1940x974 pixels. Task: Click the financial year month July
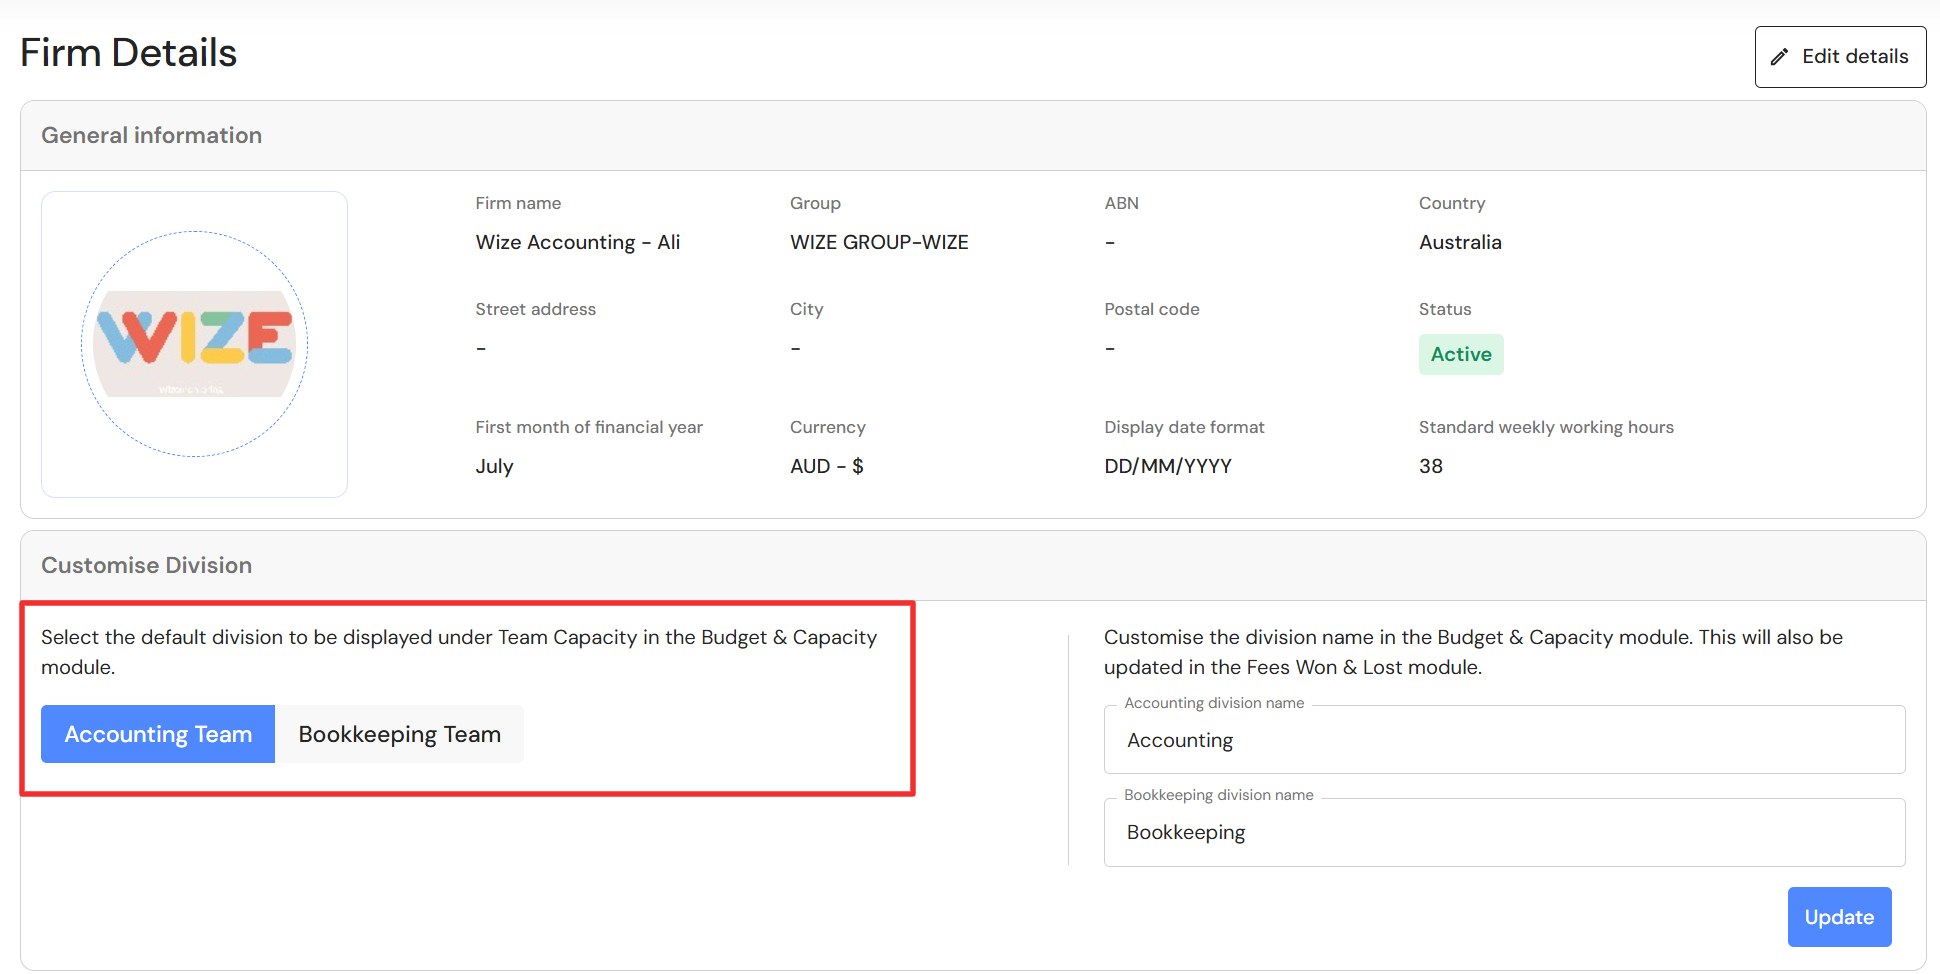[x=494, y=466]
